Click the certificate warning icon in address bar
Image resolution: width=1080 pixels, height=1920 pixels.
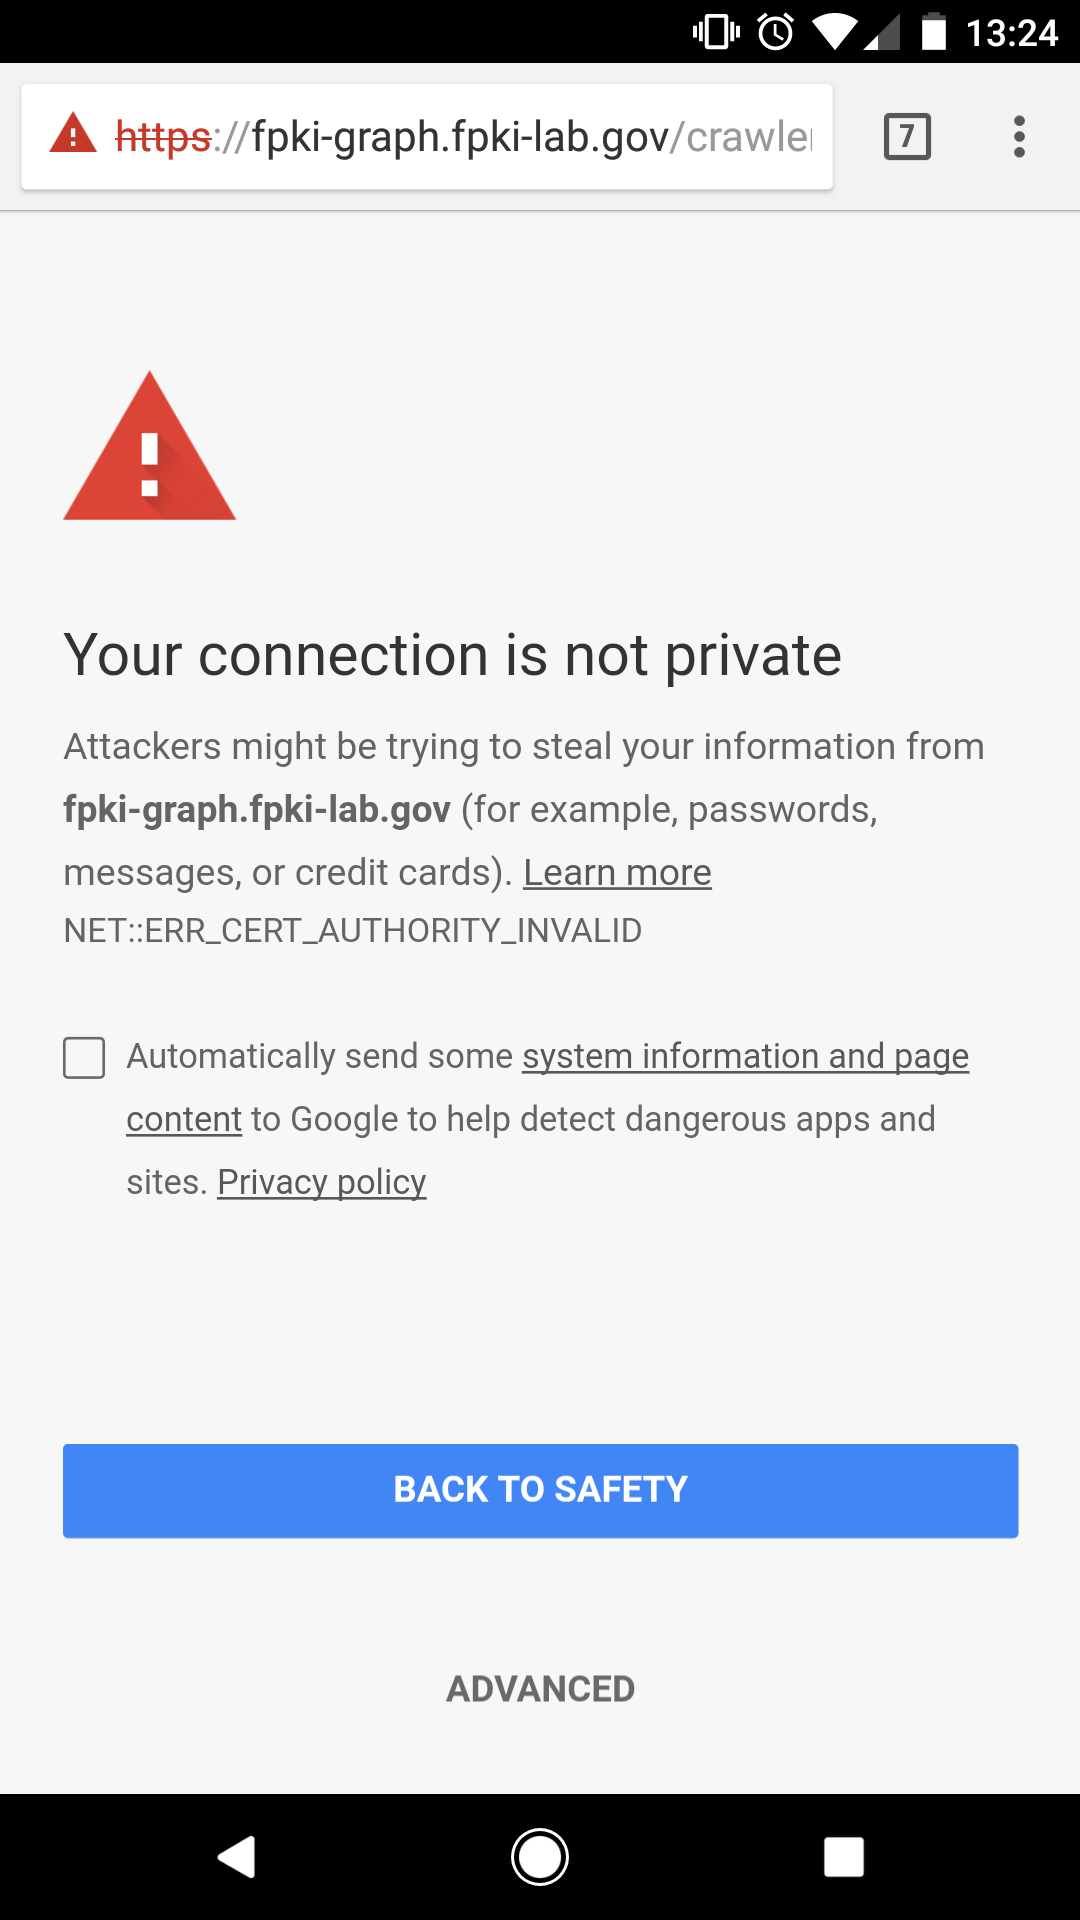[x=70, y=136]
